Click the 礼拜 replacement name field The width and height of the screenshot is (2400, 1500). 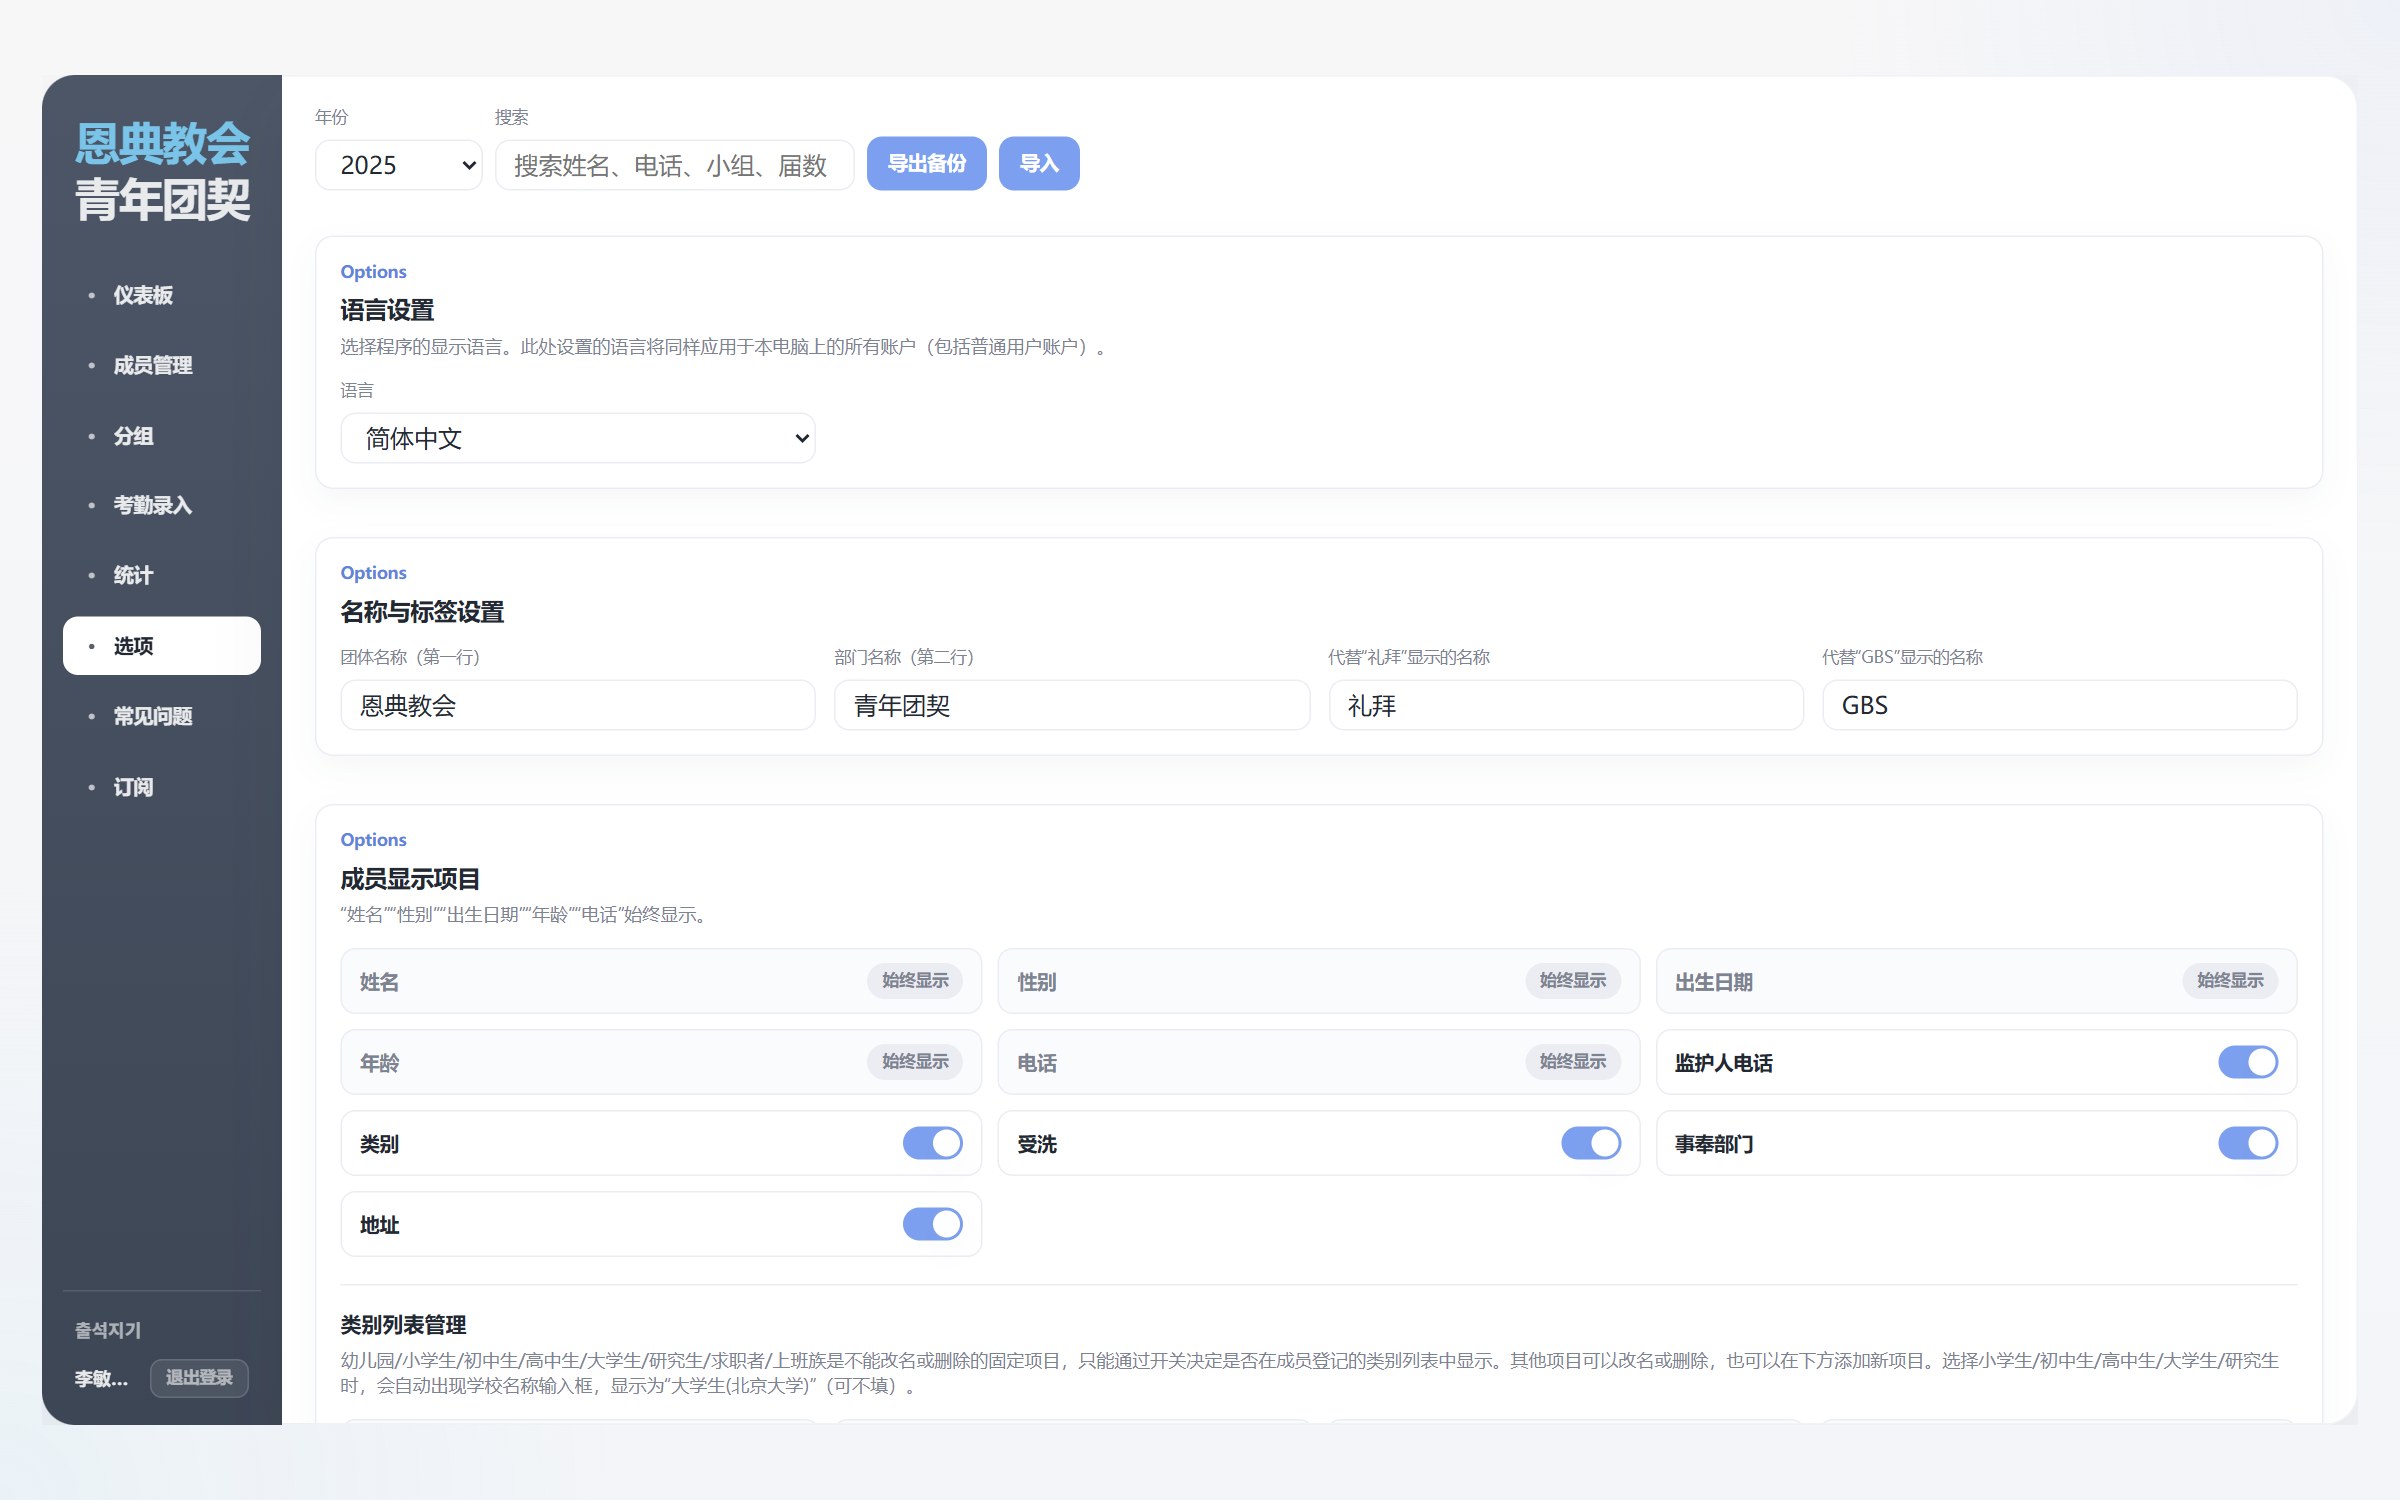point(1566,705)
